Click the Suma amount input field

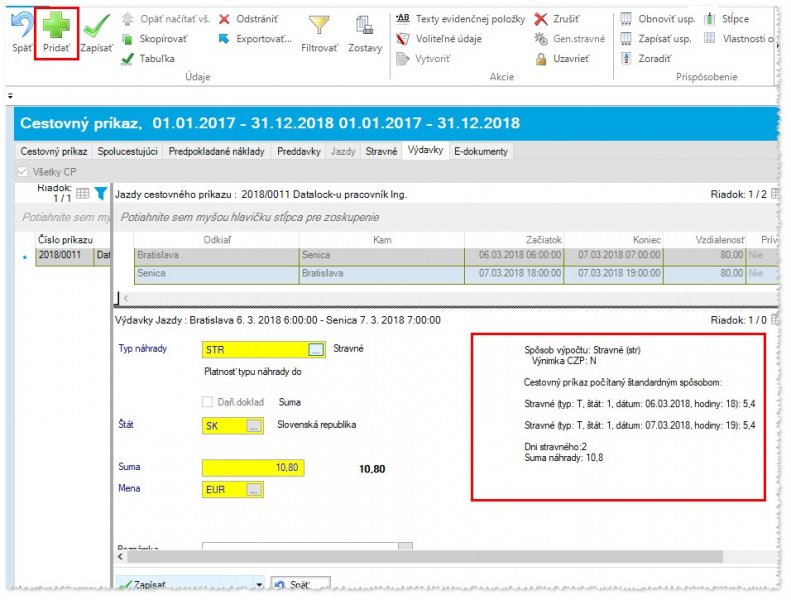click(252, 468)
